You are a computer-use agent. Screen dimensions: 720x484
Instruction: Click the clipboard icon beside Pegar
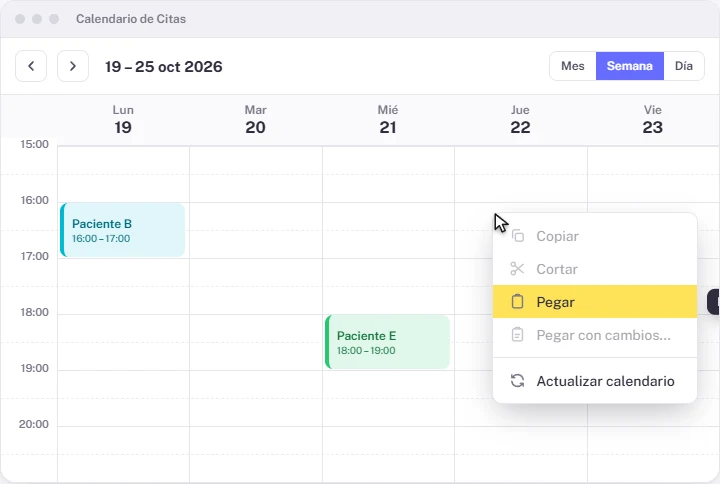pos(518,302)
